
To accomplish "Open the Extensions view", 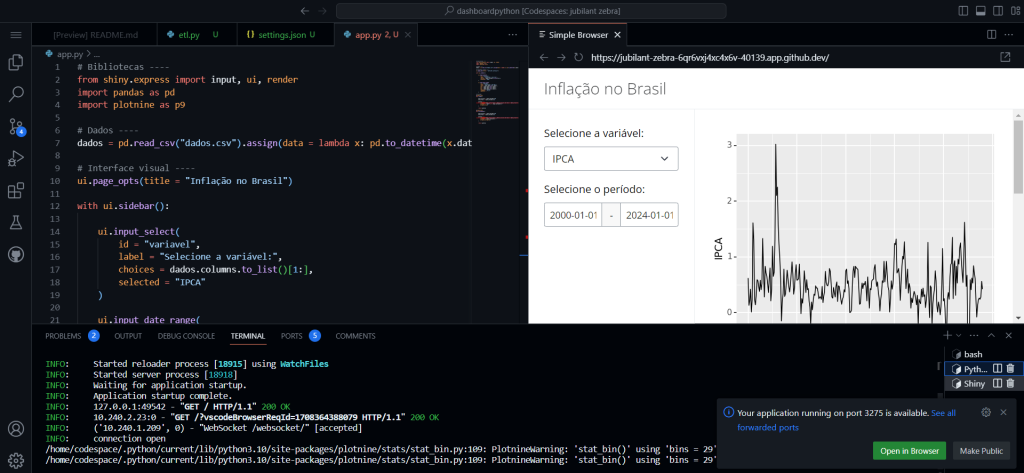I will (16, 191).
